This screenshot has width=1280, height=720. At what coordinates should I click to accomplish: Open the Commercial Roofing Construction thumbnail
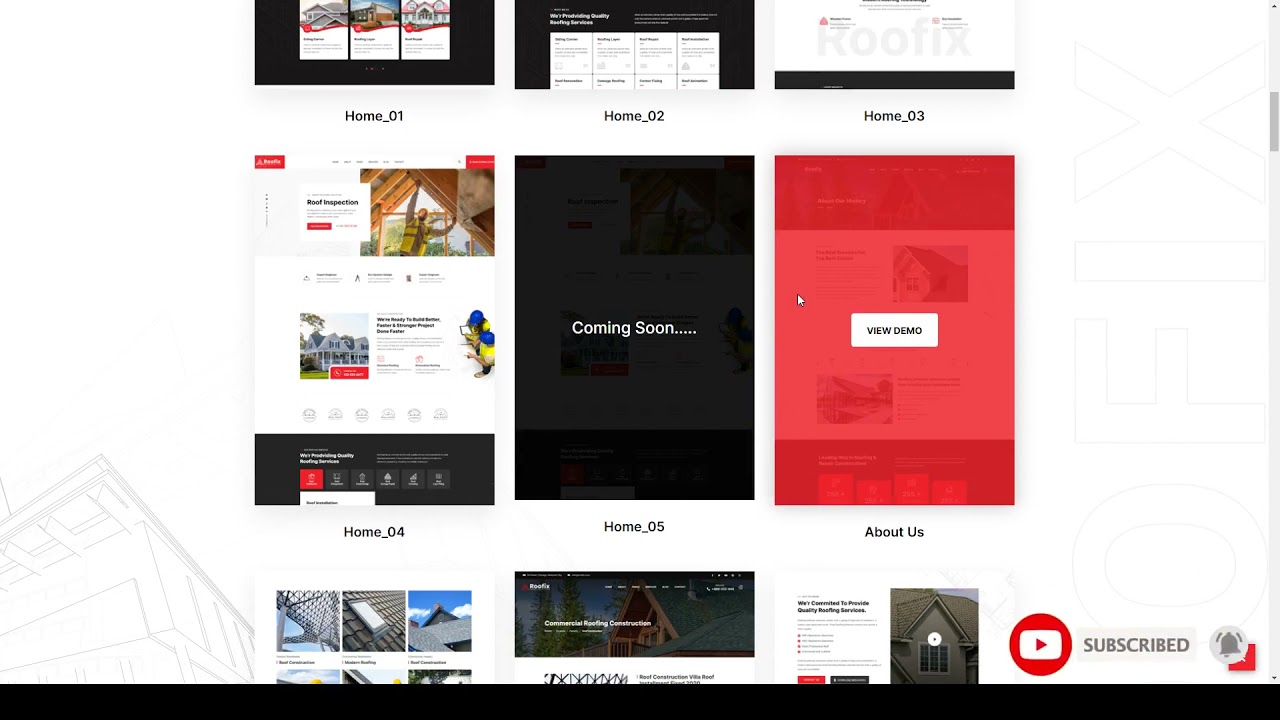[634, 628]
